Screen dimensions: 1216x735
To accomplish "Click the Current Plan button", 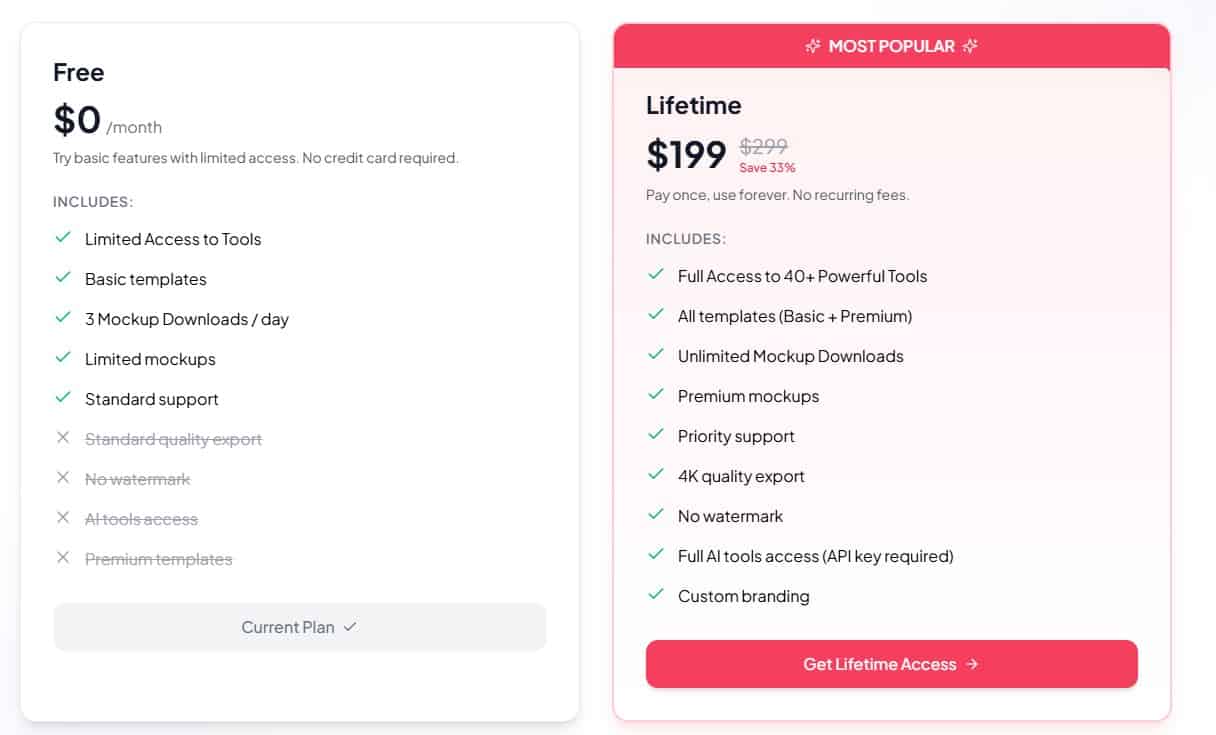I will pyautogui.click(x=300, y=627).
